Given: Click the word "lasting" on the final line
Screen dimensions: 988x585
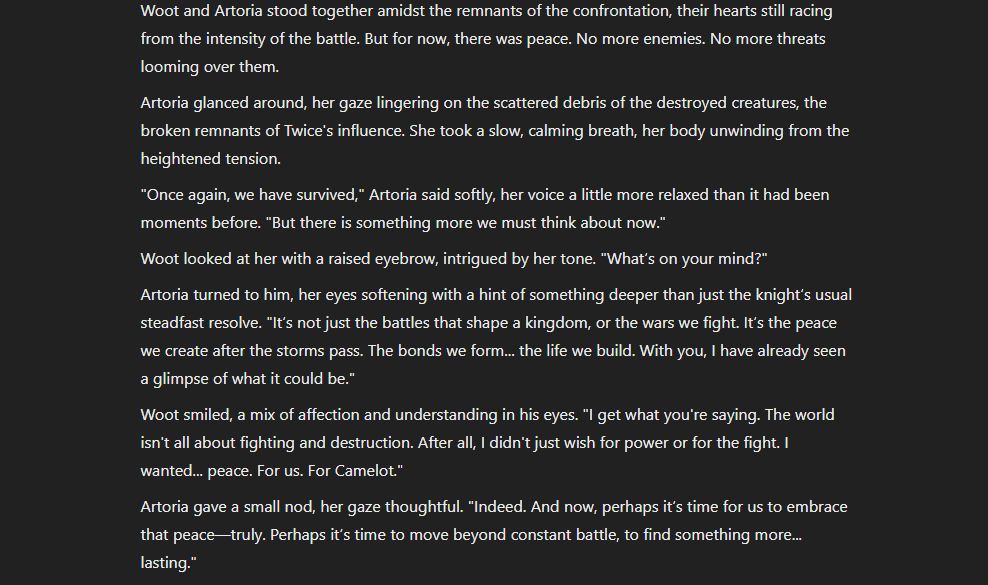Looking at the screenshot, I should tap(164, 563).
